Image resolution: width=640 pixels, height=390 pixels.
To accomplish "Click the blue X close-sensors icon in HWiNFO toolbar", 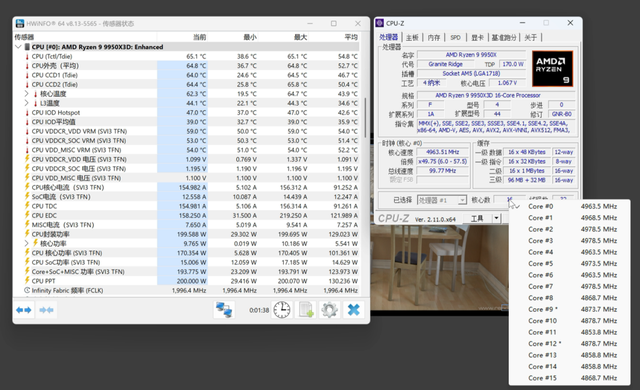I will click(x=353, y=310).
